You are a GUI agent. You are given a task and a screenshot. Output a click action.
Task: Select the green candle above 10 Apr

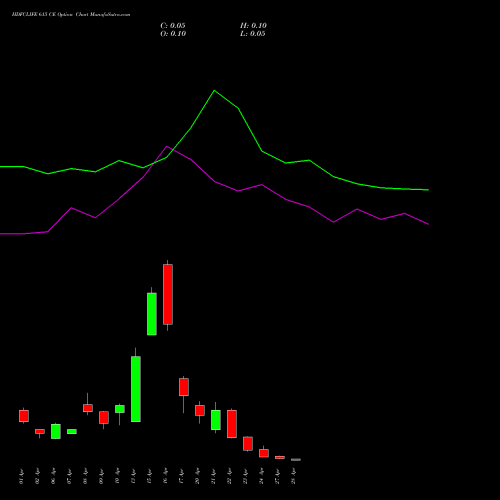pyautogui.click(x=120, y=409)
